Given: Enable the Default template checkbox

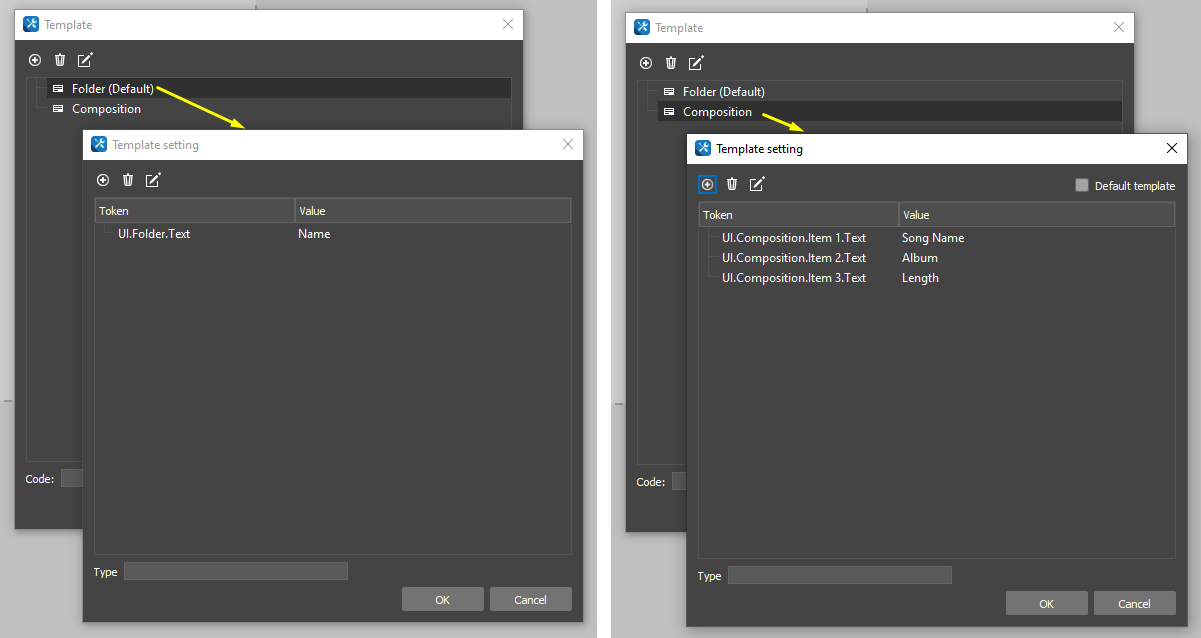Looking at the screenshot, I should [x=1081, y=185].
